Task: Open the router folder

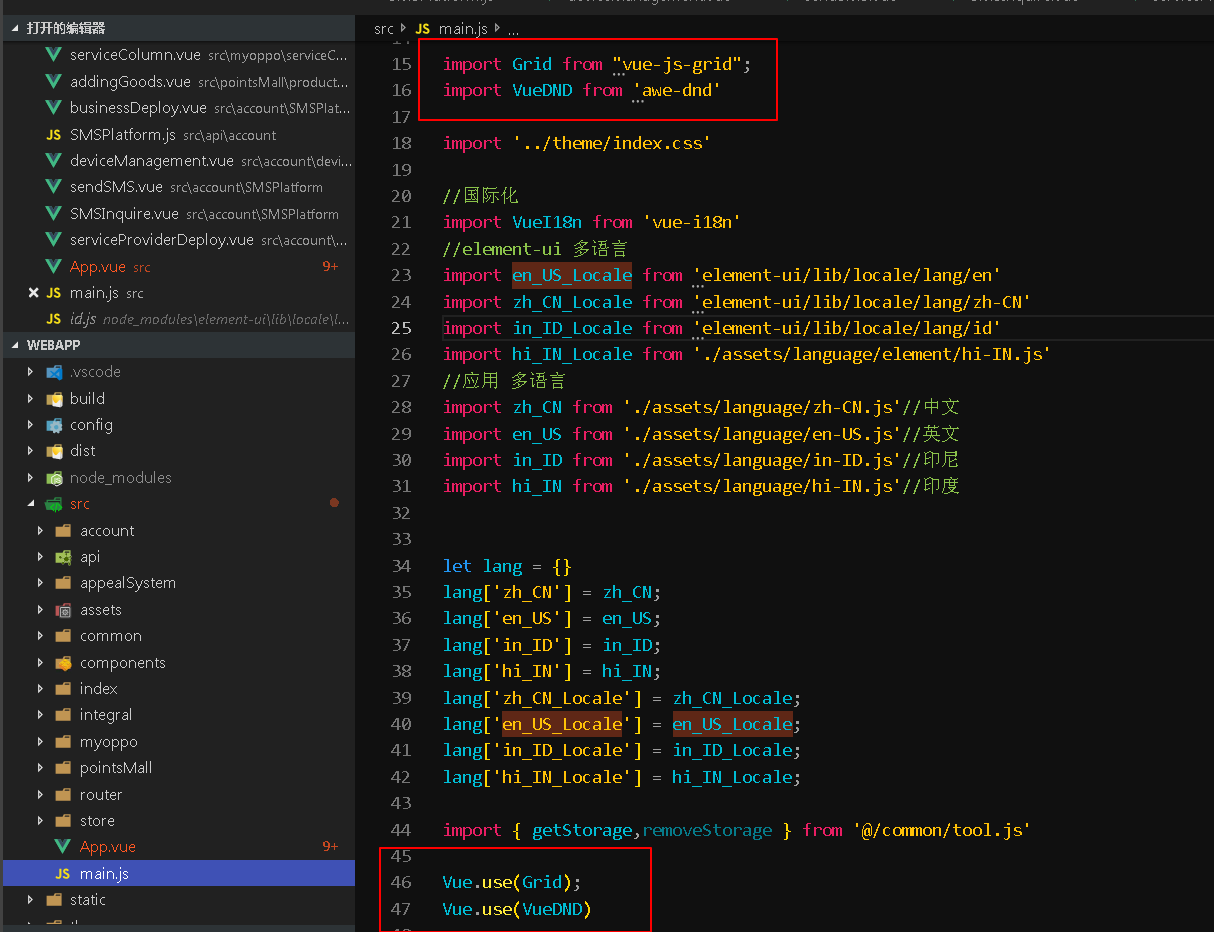Action: point(100,795)
